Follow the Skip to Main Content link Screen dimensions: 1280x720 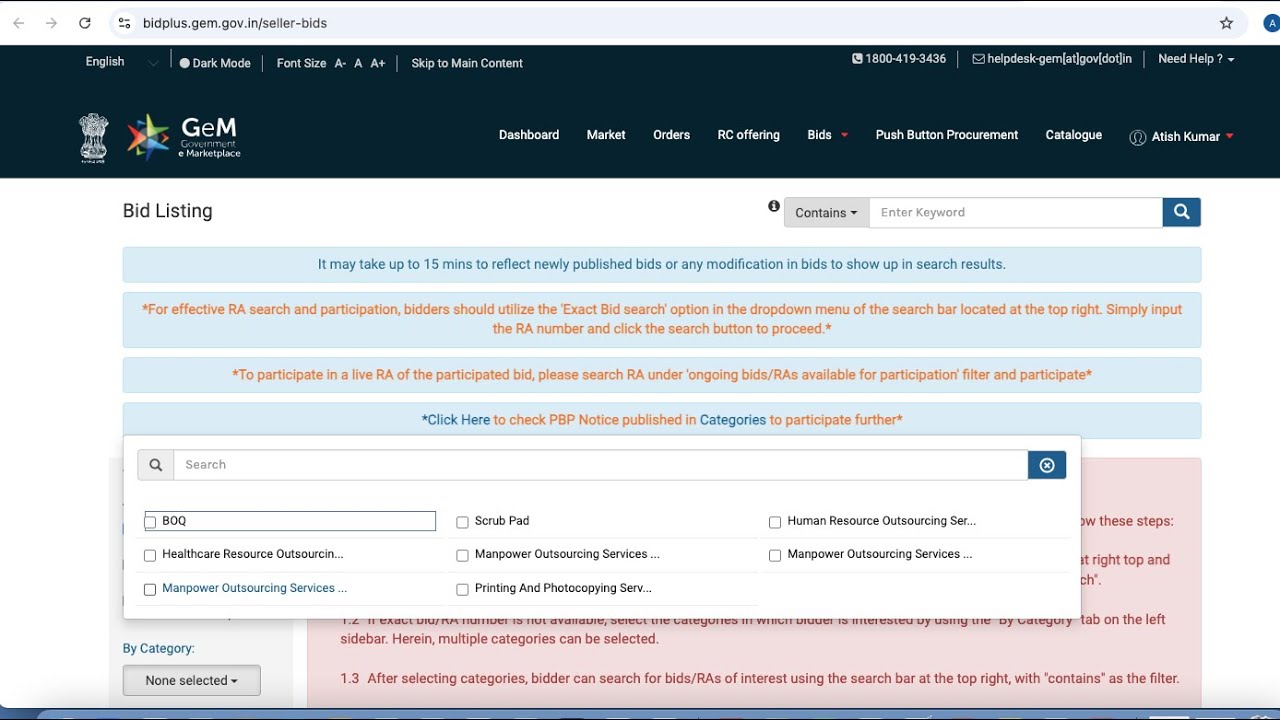tap(467, 63)
